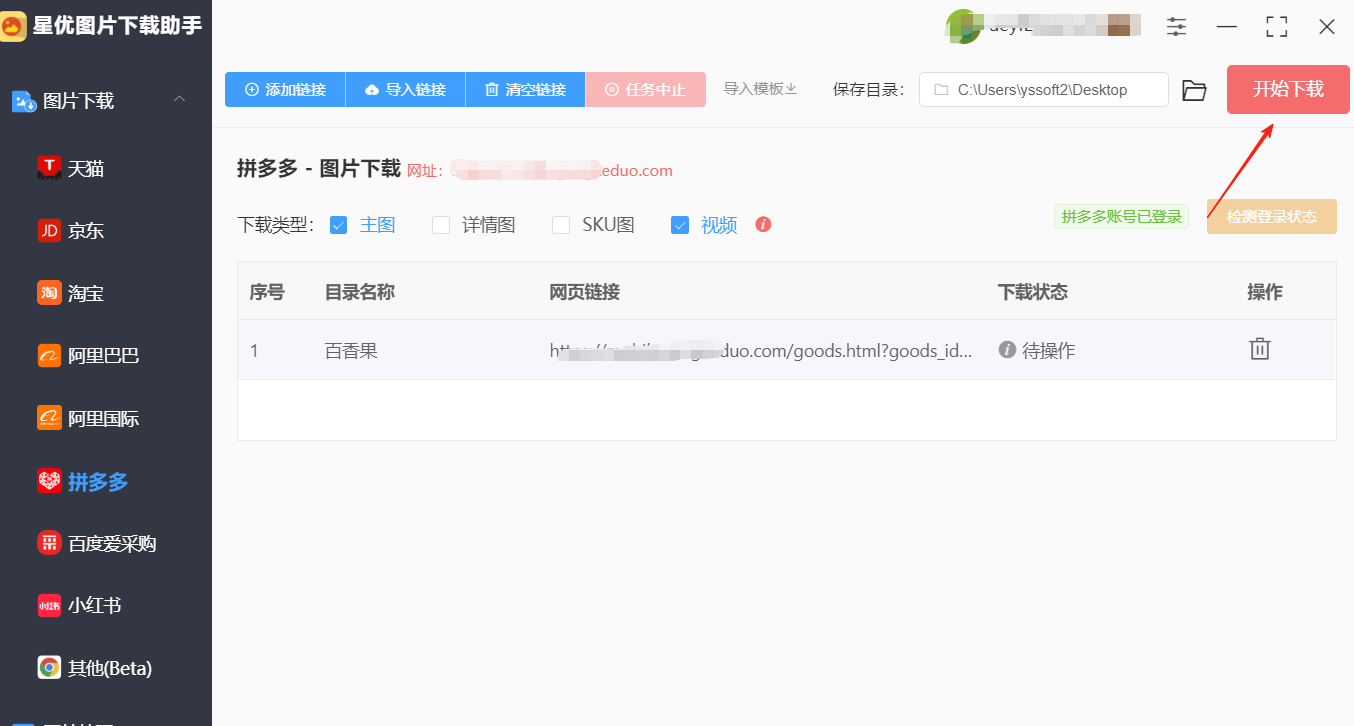
Task: Click the 小红书 red icon
Action: coord(49,605)
